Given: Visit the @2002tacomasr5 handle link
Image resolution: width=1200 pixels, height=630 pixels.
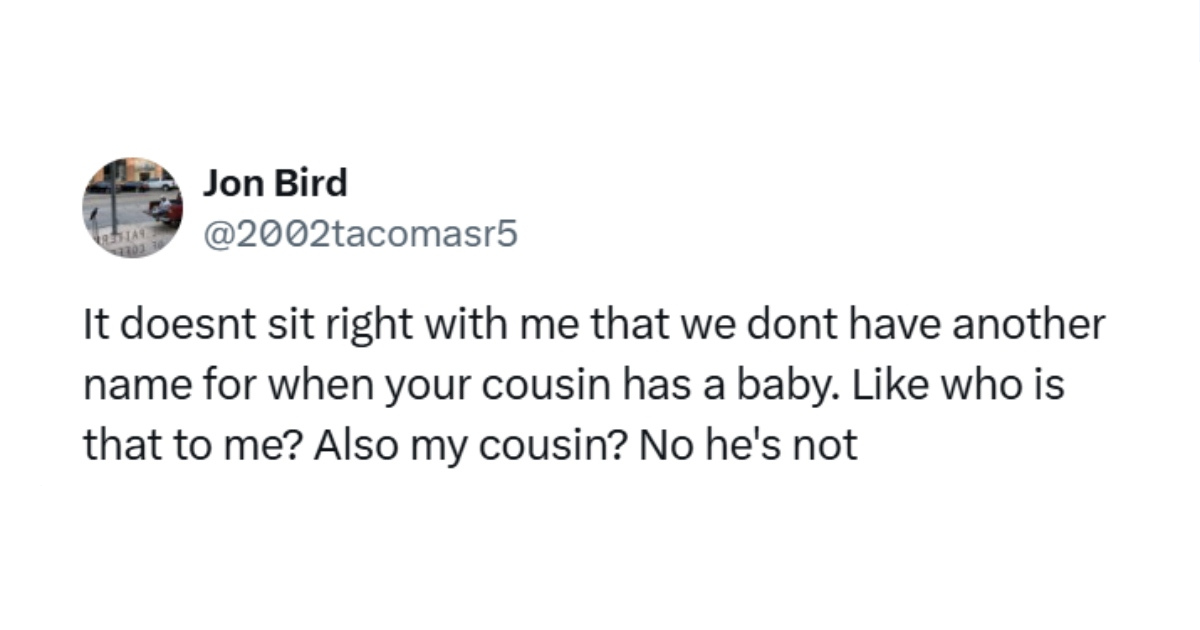Looking at the screenshot, I should pyautogui.click(x=361, y=236).
